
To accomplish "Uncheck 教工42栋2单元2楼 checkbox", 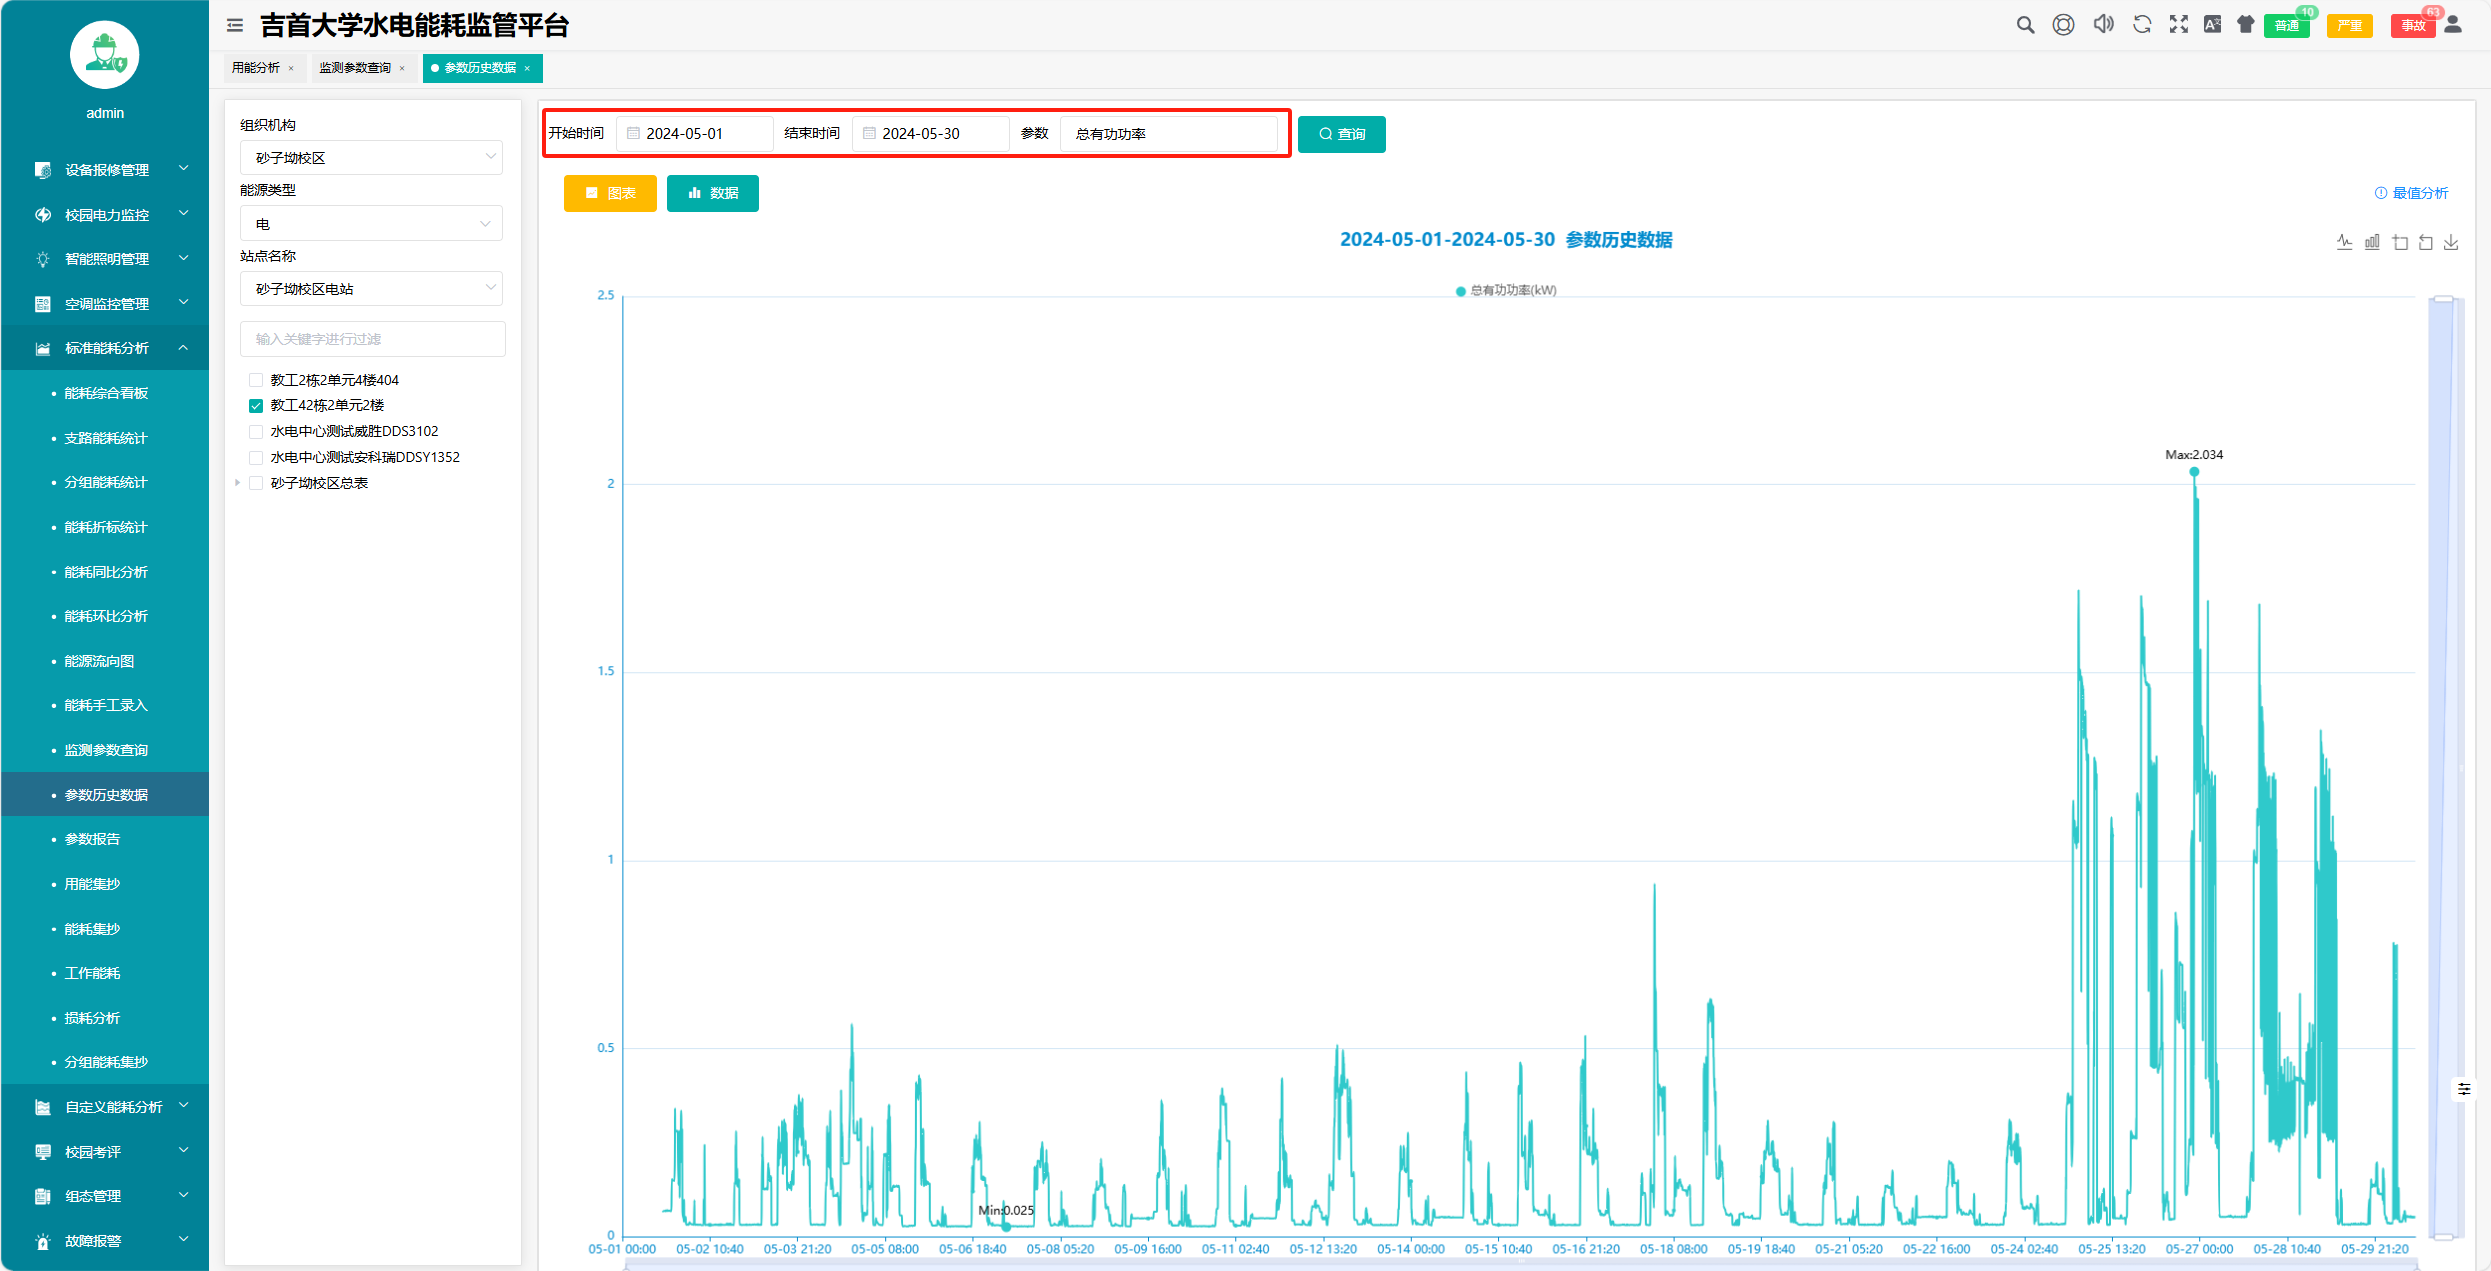I will click(256, 406).
